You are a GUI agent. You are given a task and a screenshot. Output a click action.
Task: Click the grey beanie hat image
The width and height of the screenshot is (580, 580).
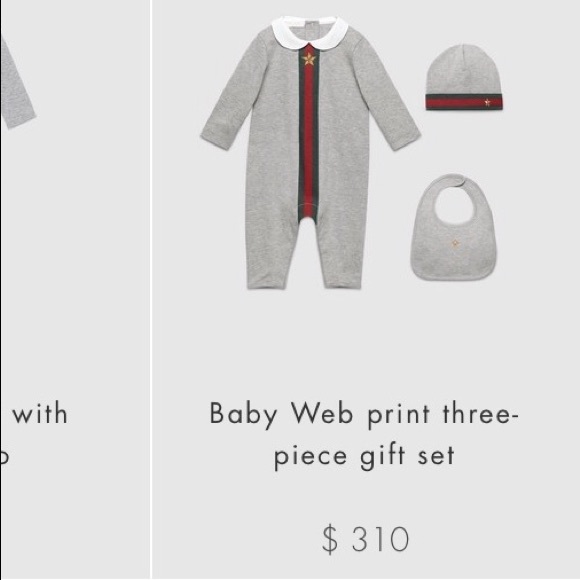464,77
